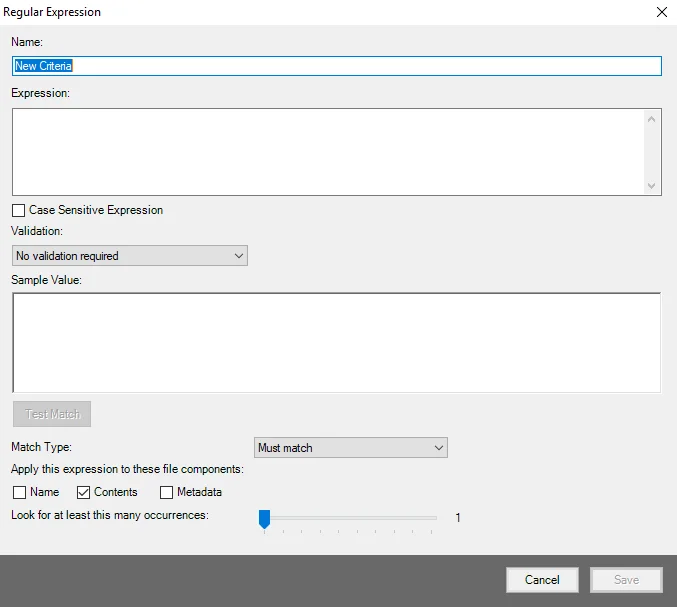Click the occurrences slider thumb
677x607 pixels.
264,519
